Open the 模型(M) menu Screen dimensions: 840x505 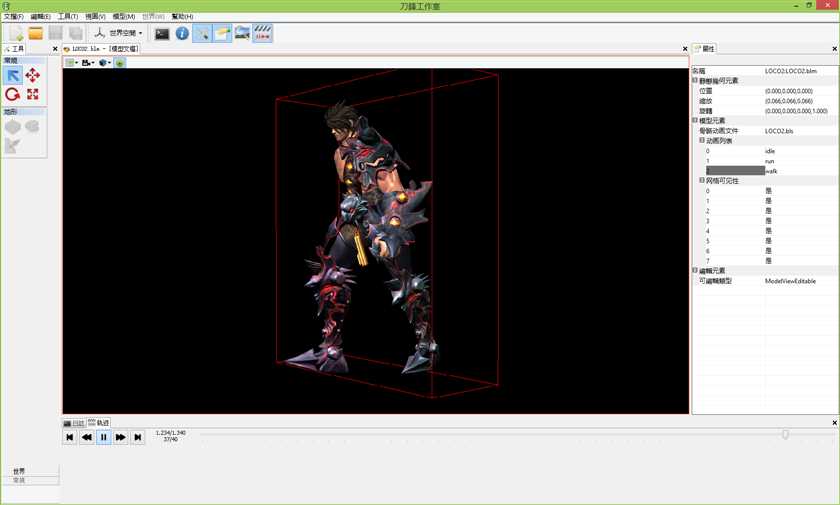(x=124, y=17)
